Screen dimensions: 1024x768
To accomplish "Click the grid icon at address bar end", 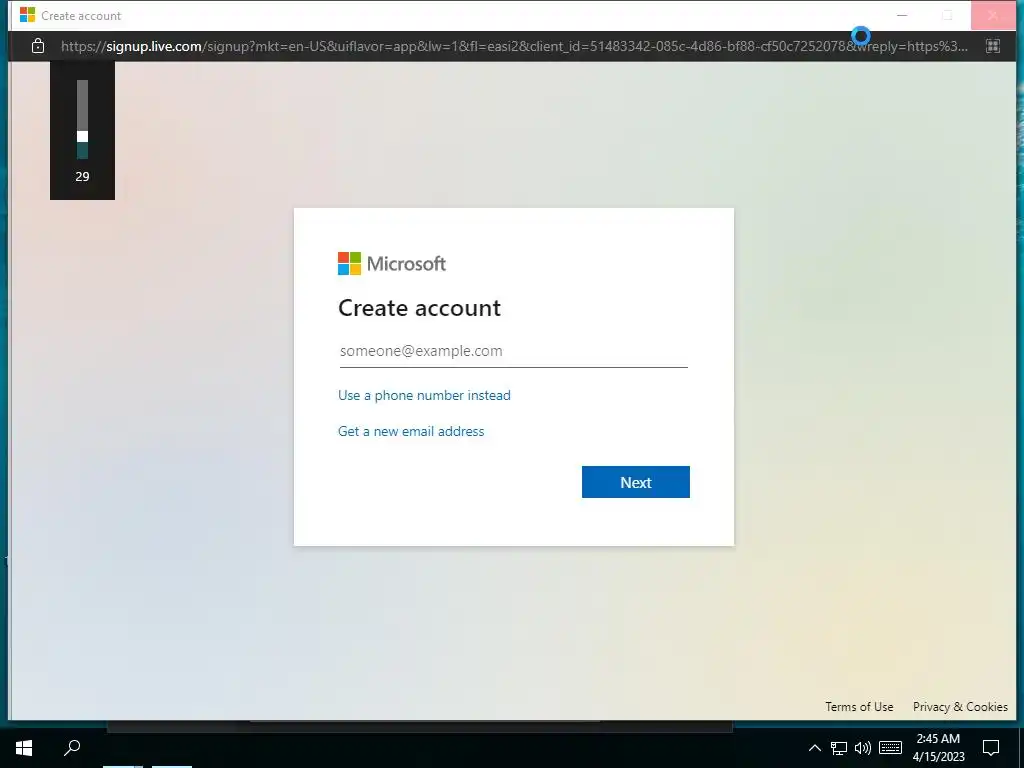I will tap(993, 46).
